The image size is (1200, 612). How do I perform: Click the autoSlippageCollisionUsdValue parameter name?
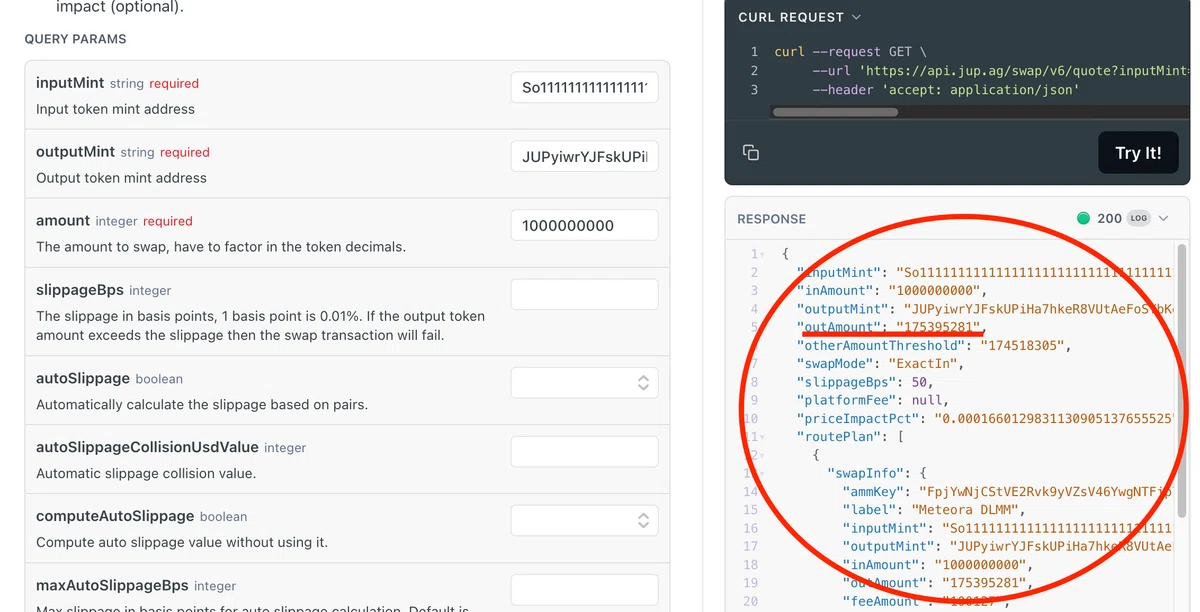[147, 447]
